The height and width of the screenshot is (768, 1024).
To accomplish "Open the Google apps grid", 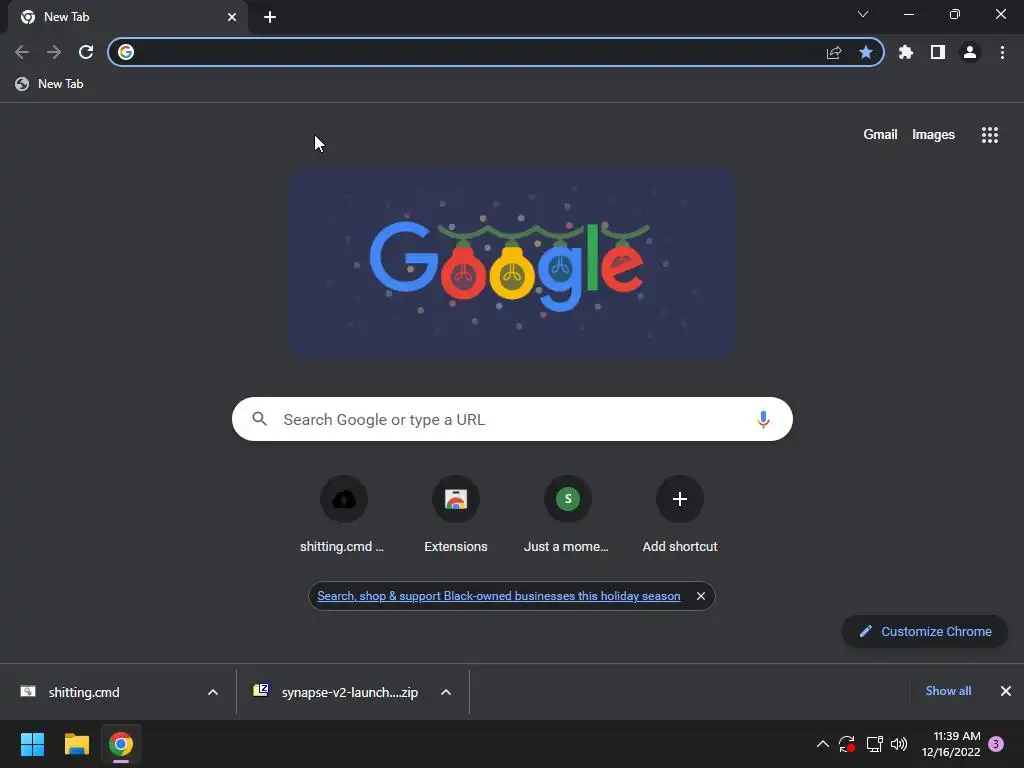I will point(990,135).
